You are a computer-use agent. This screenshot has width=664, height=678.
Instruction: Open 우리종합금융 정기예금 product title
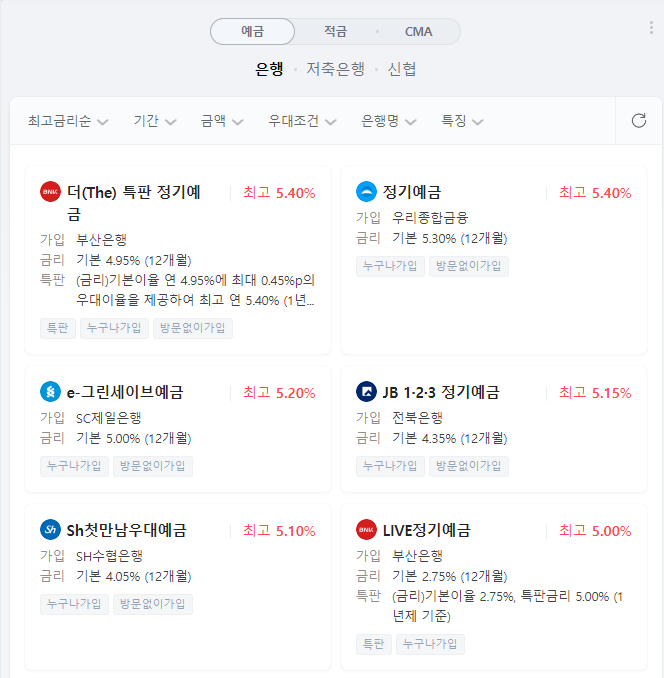click(412, 192)
